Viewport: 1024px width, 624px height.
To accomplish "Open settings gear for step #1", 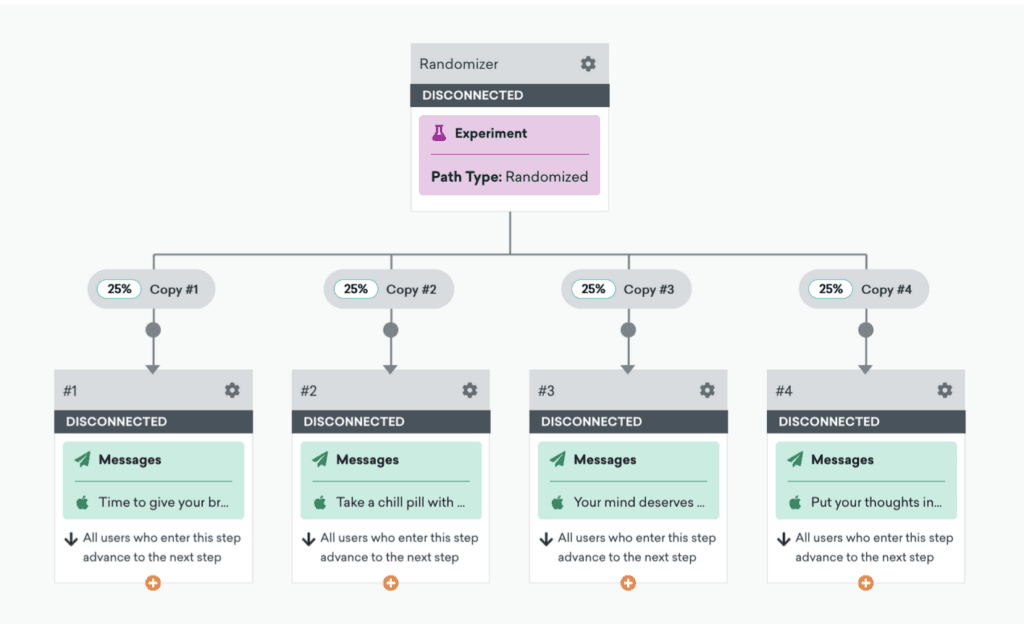I will coord(232,390).
